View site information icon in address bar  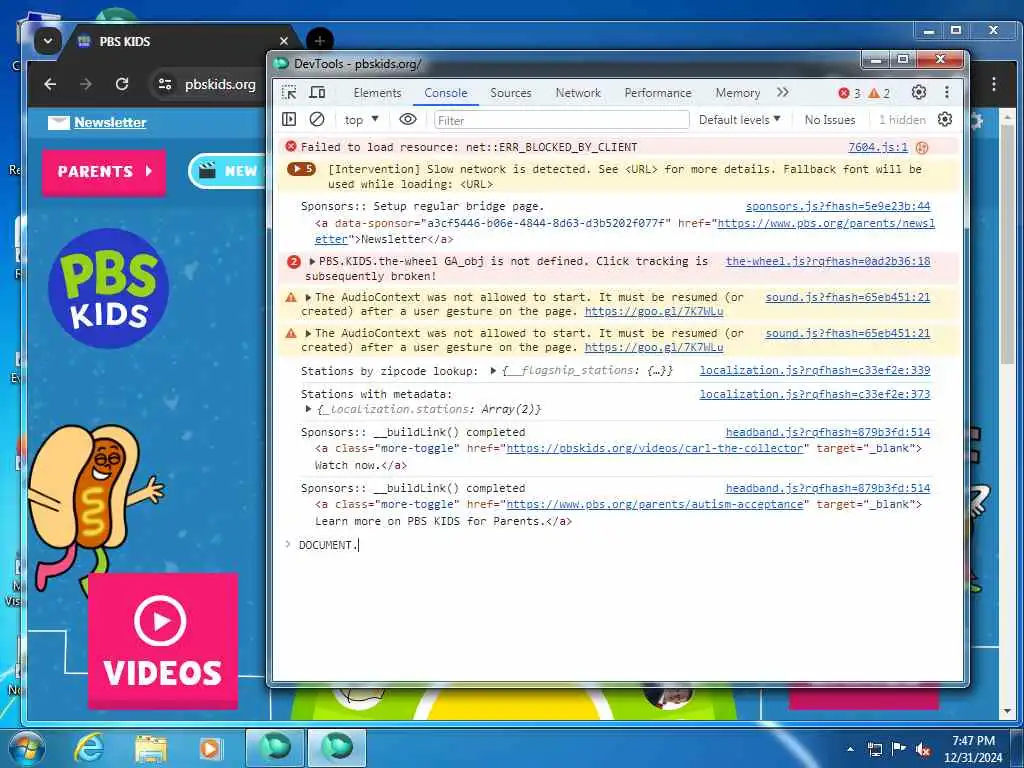pyautogui.click(x=165, y=84)
